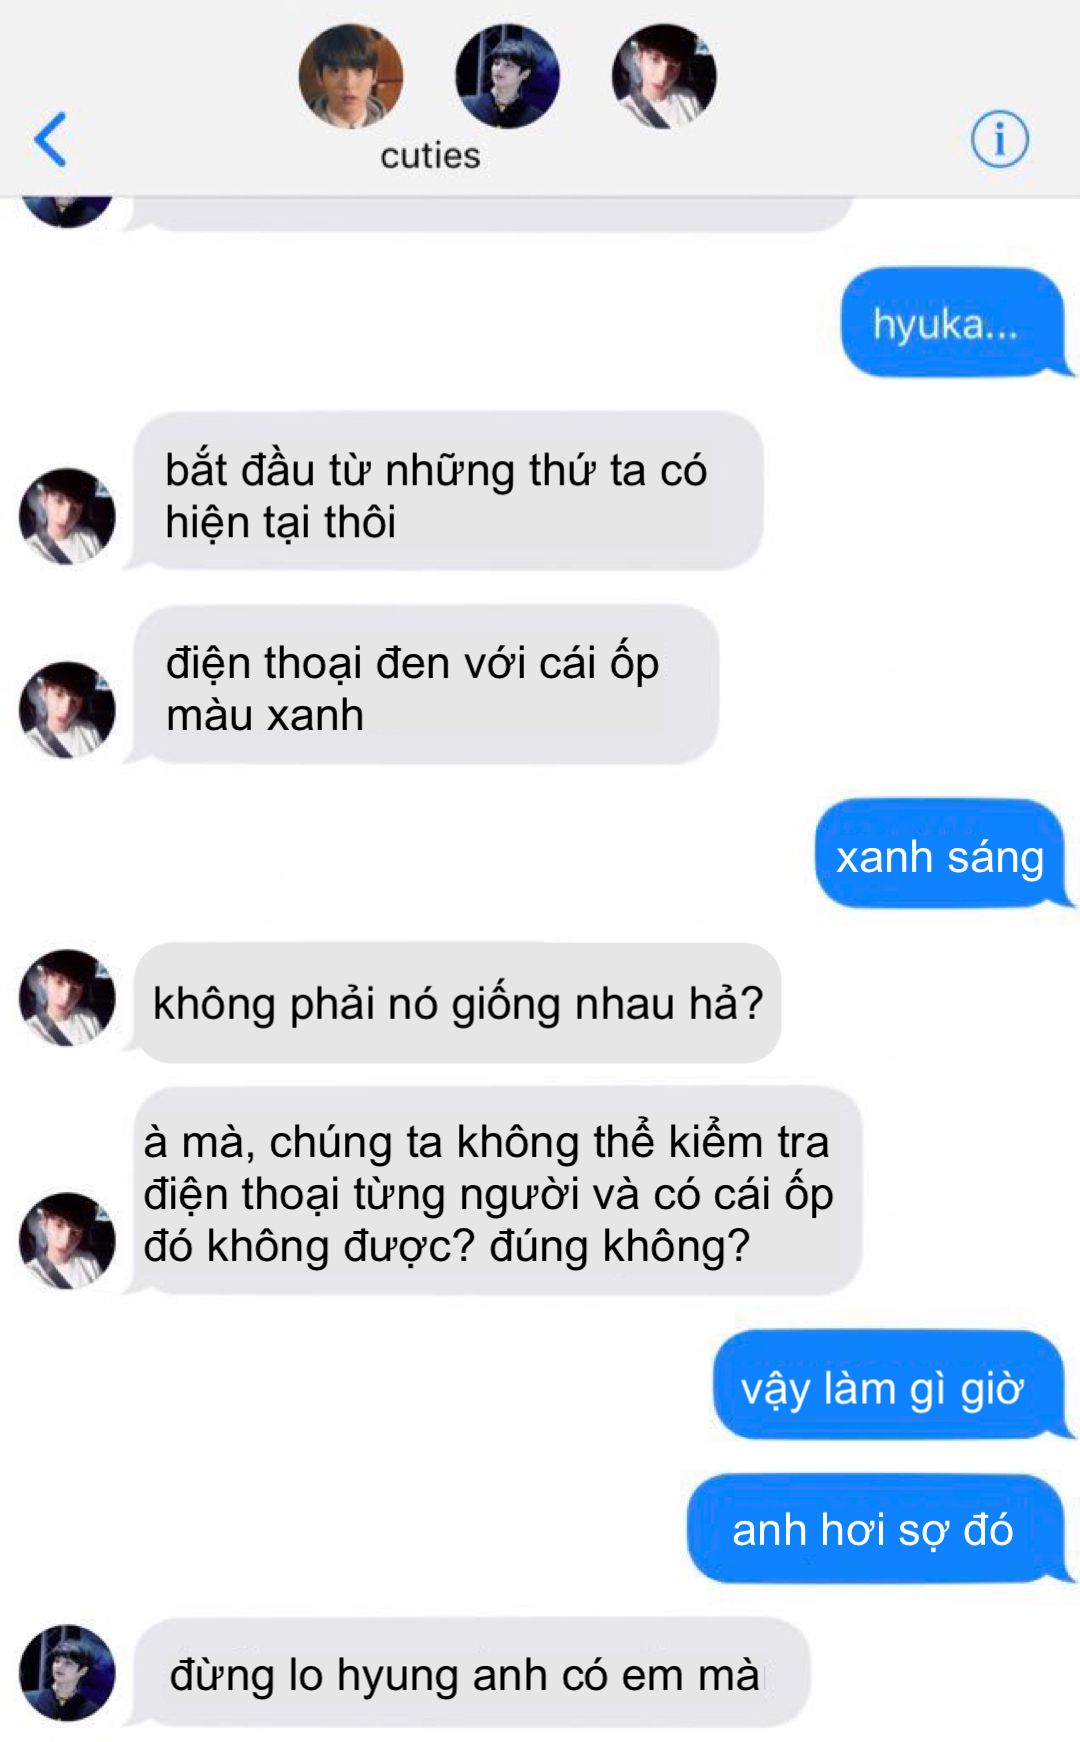Select 'không phải nó giống nhau hả?' message

pyautogui.click(x=456, y=1003)
